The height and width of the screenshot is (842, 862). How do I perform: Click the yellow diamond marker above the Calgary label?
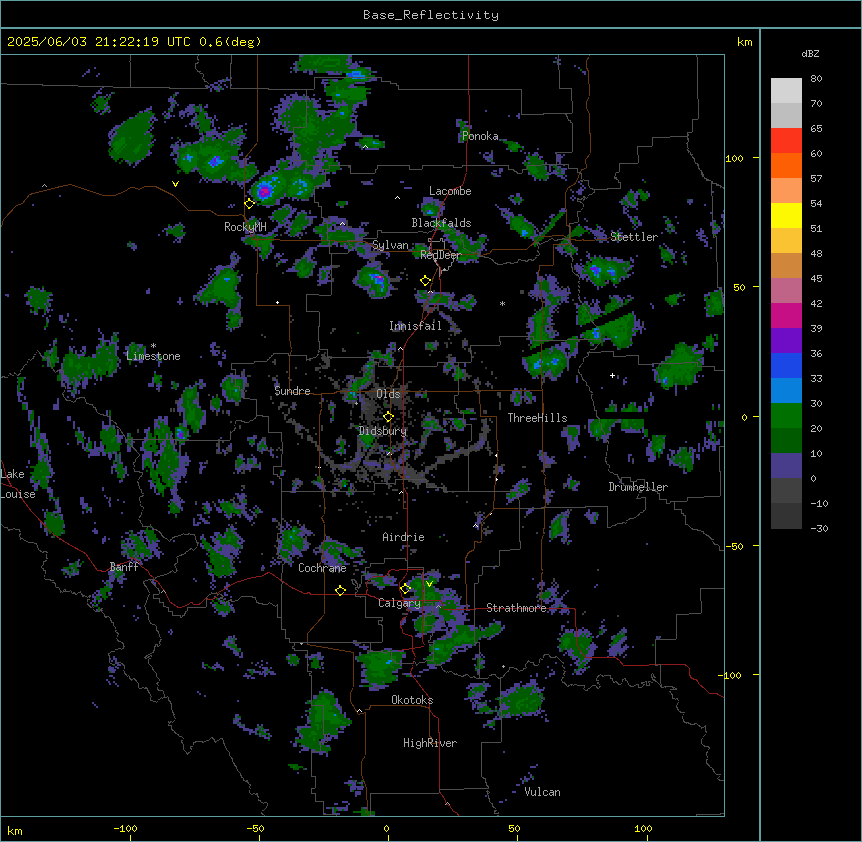coord(405,589)
